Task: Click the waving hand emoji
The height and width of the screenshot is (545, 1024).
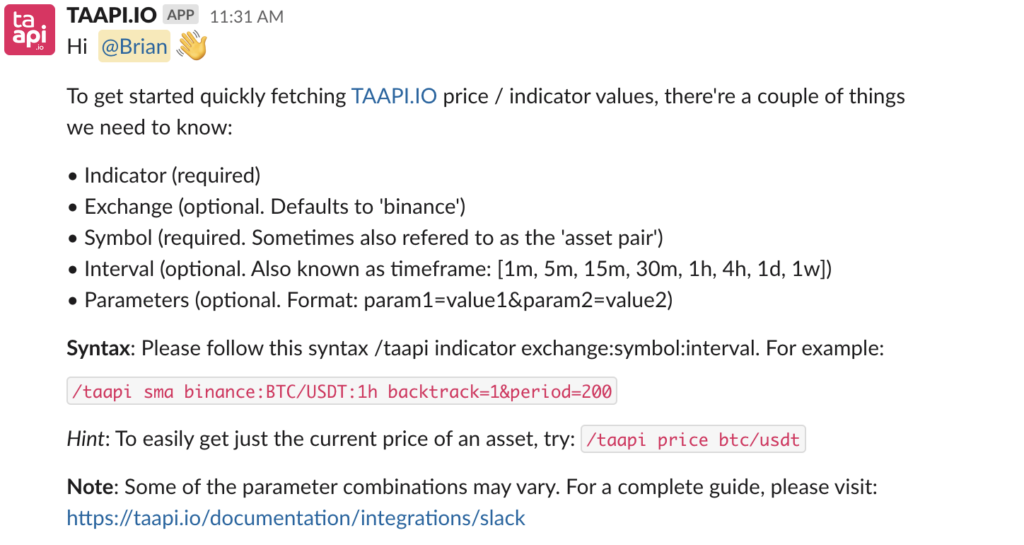Action: point(192,46)
